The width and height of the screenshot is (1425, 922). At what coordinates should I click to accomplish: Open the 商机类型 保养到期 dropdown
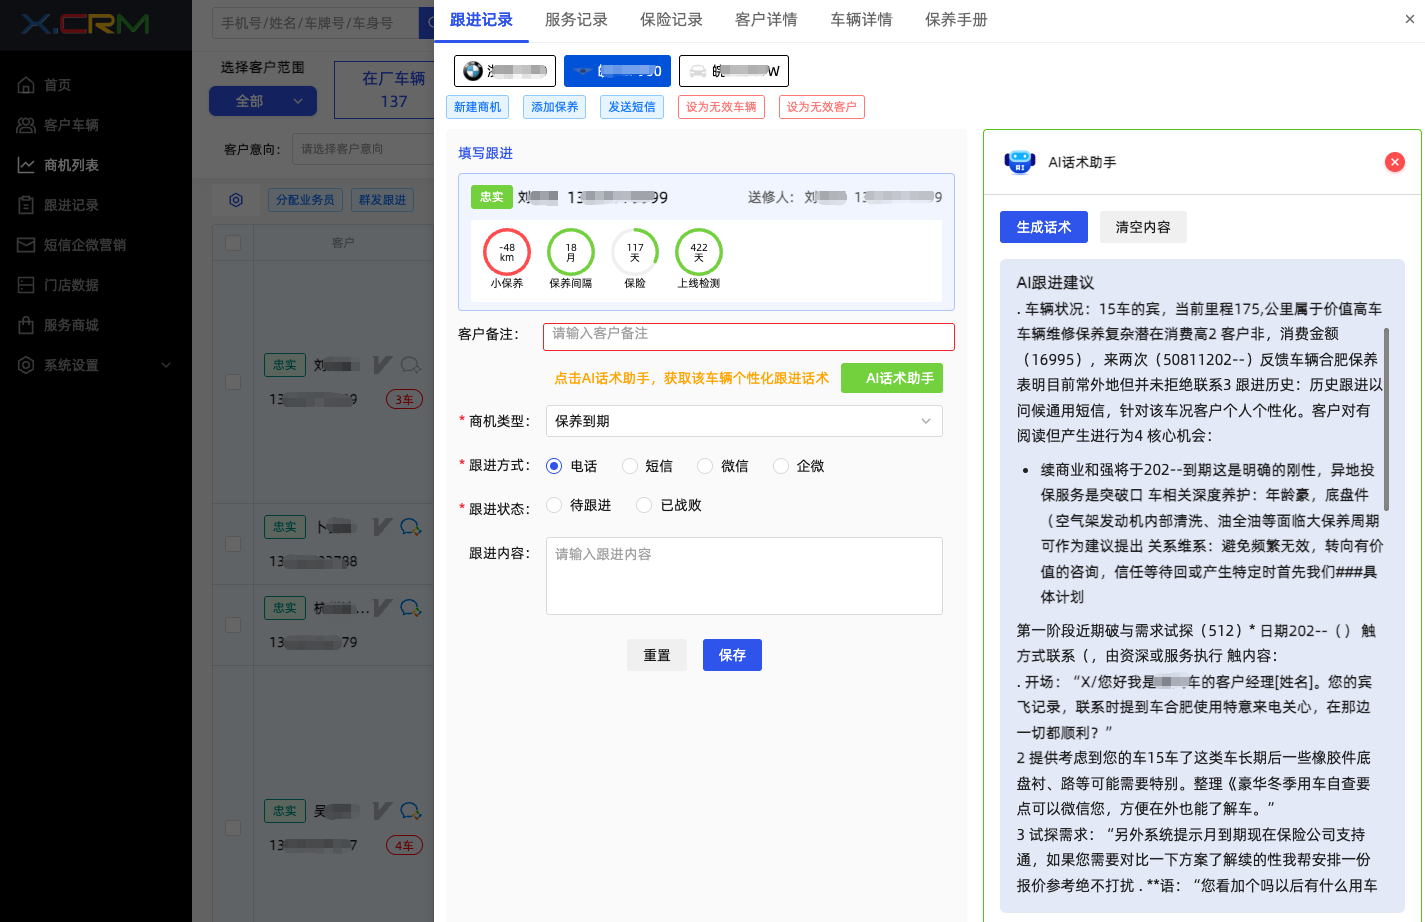click(744, 421)
